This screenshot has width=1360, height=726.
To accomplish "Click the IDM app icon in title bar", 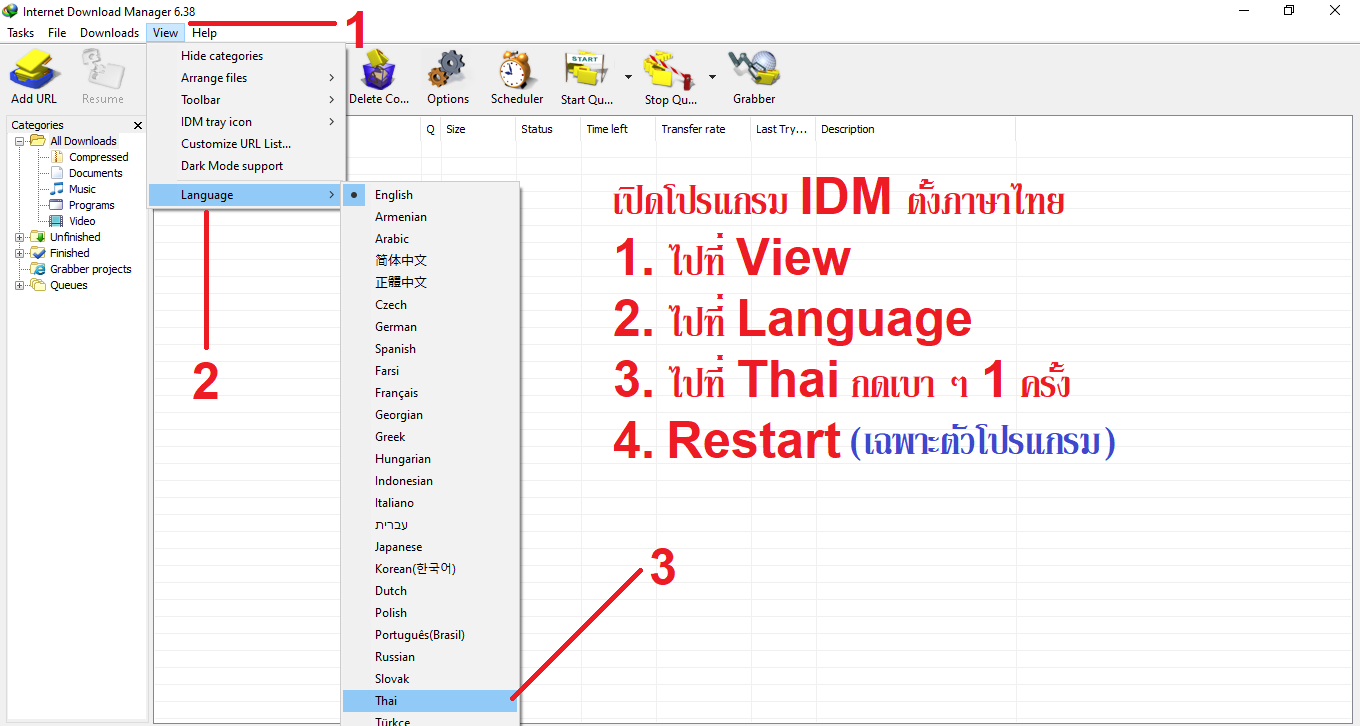I will click(11, 11).
